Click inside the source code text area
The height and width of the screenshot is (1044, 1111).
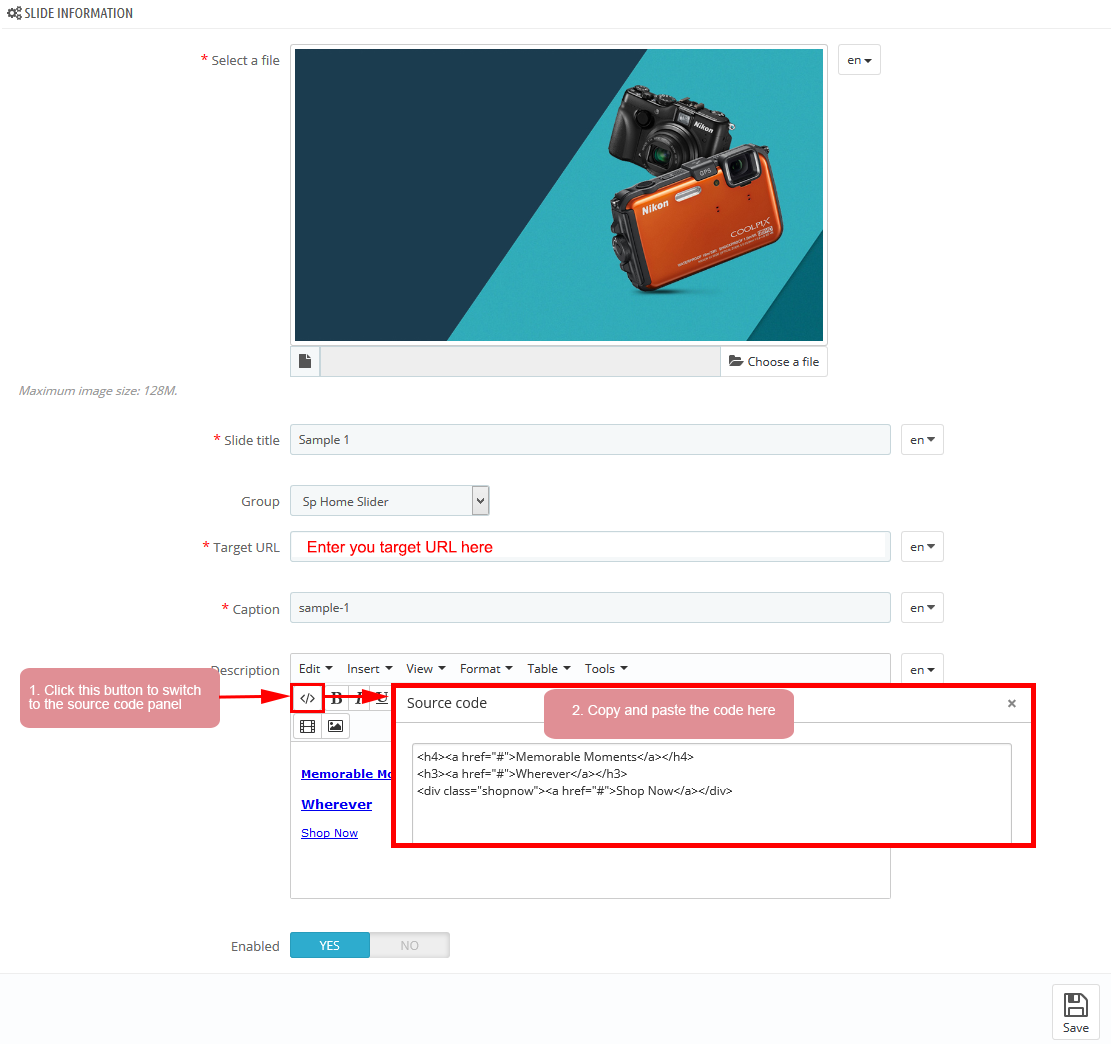[711, 793]
